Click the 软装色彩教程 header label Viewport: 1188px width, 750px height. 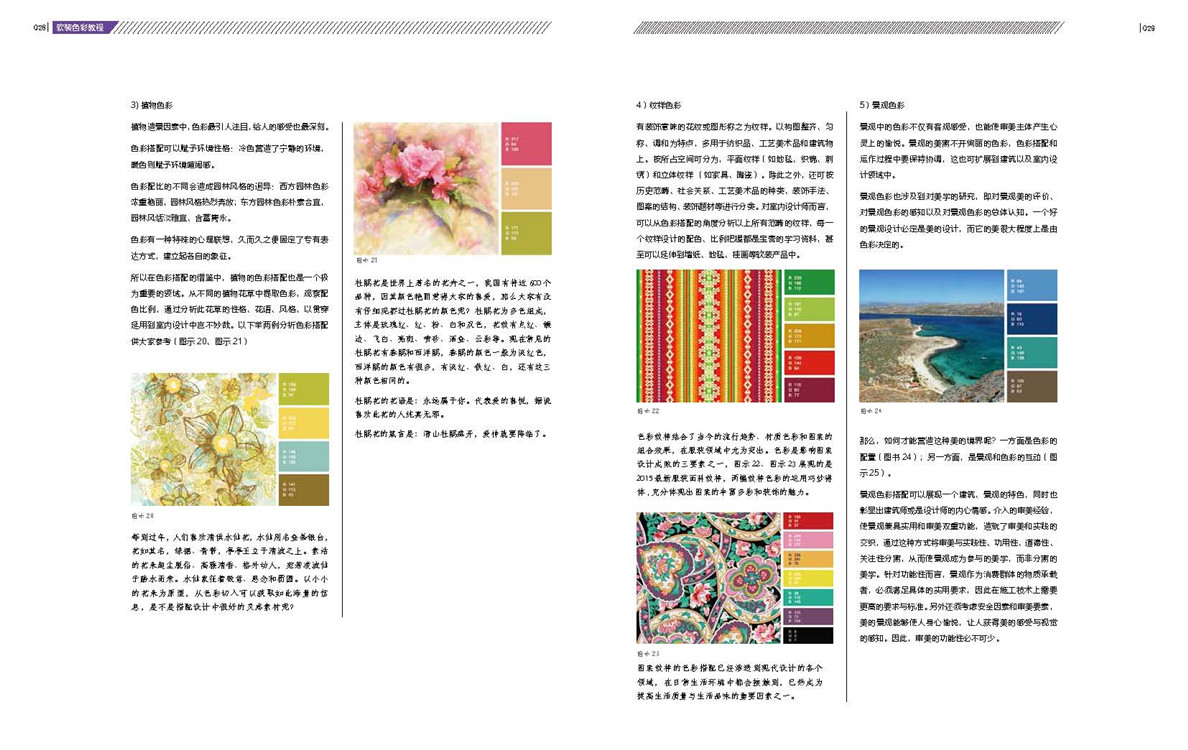tap(82, 28)
